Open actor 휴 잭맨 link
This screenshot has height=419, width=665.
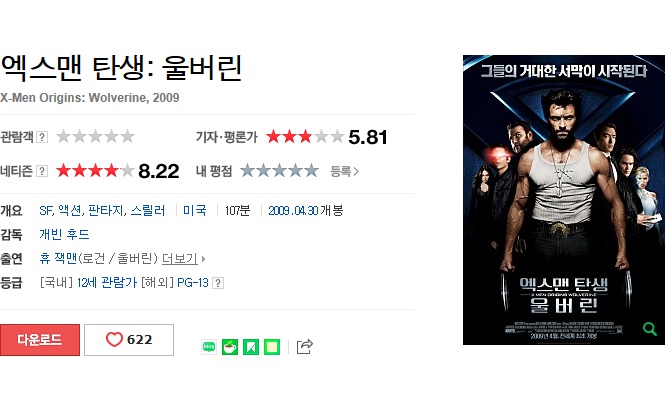[58, 258]
